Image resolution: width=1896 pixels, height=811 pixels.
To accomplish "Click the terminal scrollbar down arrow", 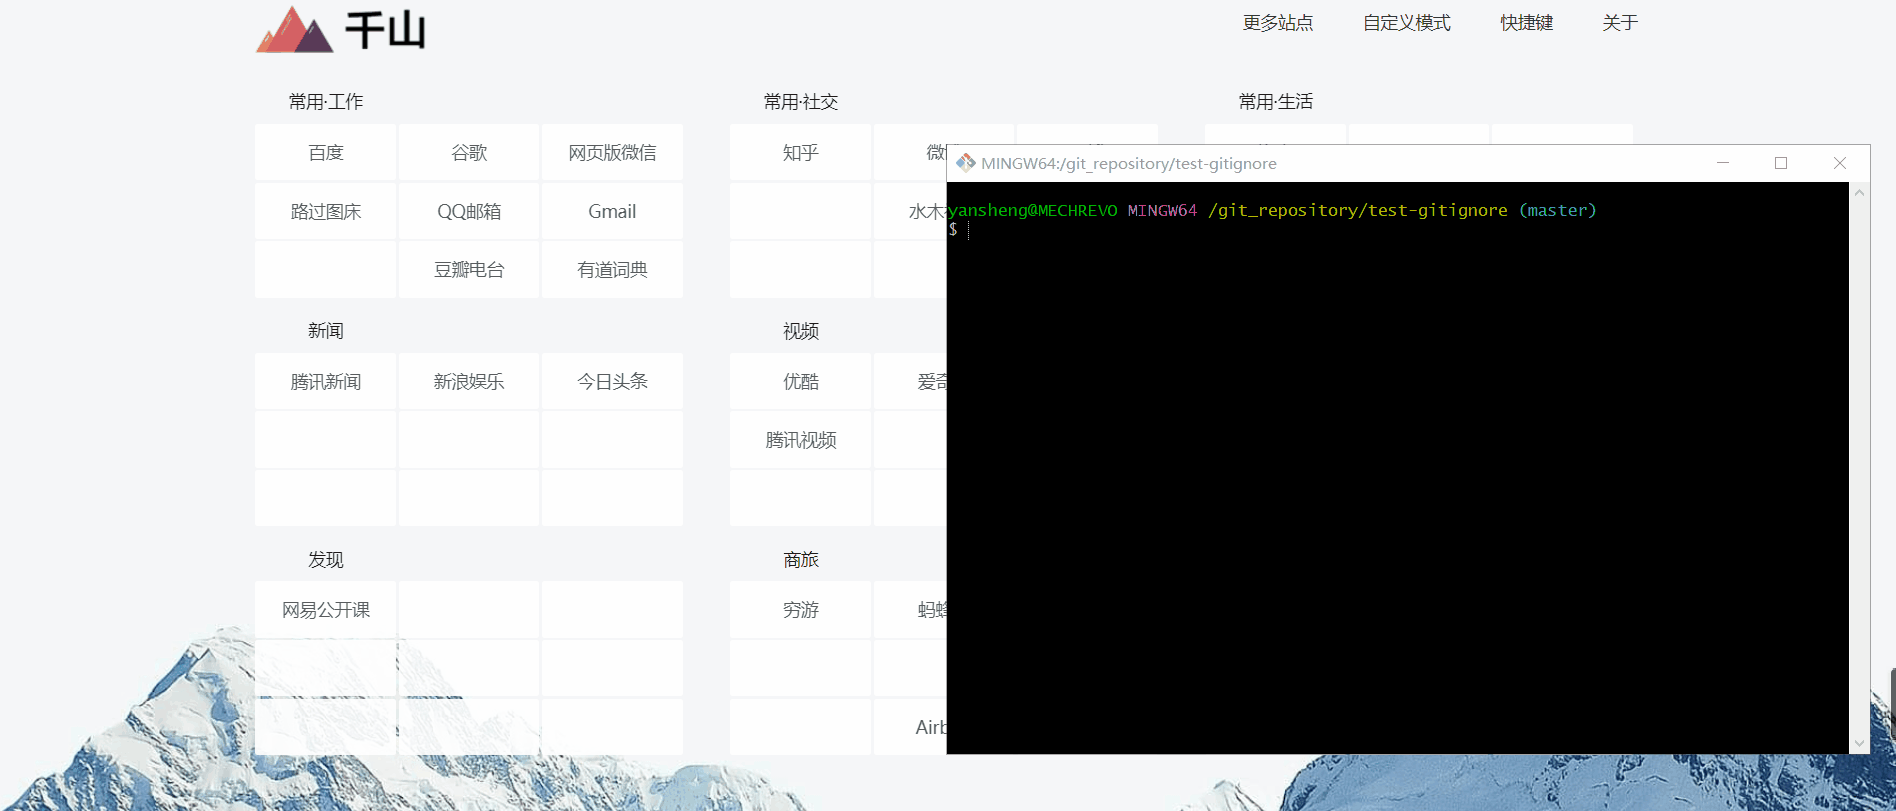I will (x=1859, y=744).
